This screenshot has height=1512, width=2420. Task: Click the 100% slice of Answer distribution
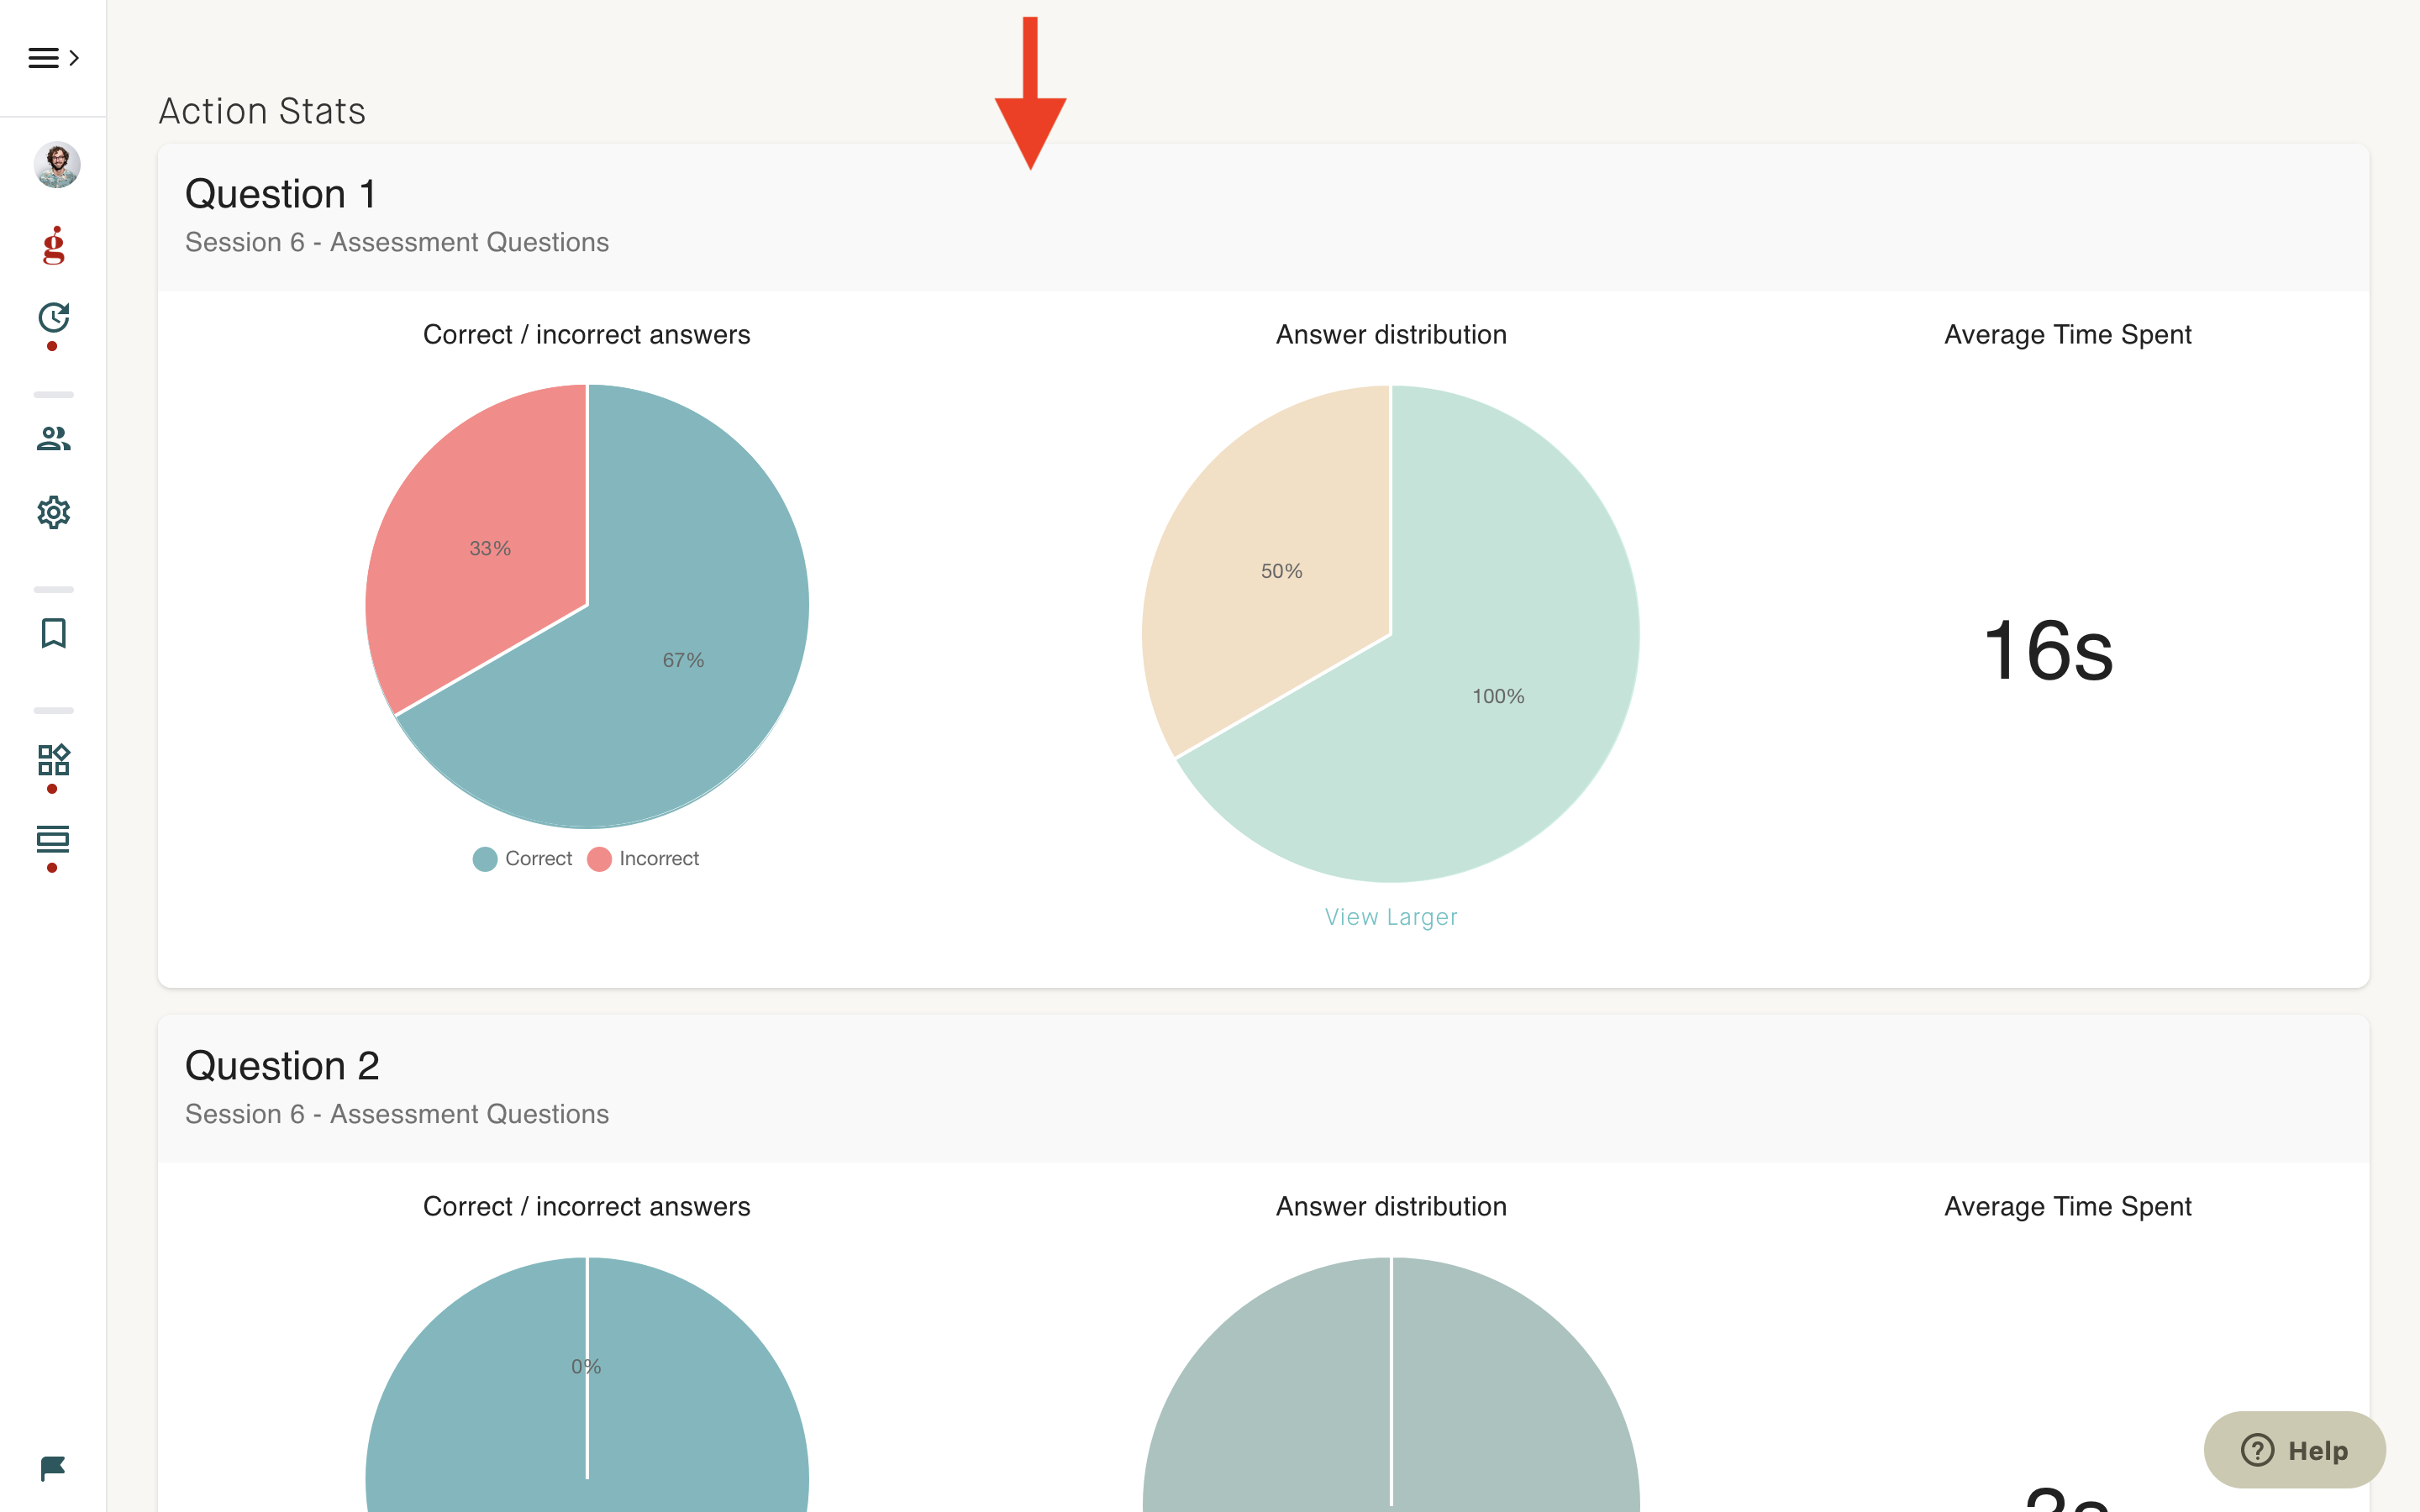pos(1498,696)
